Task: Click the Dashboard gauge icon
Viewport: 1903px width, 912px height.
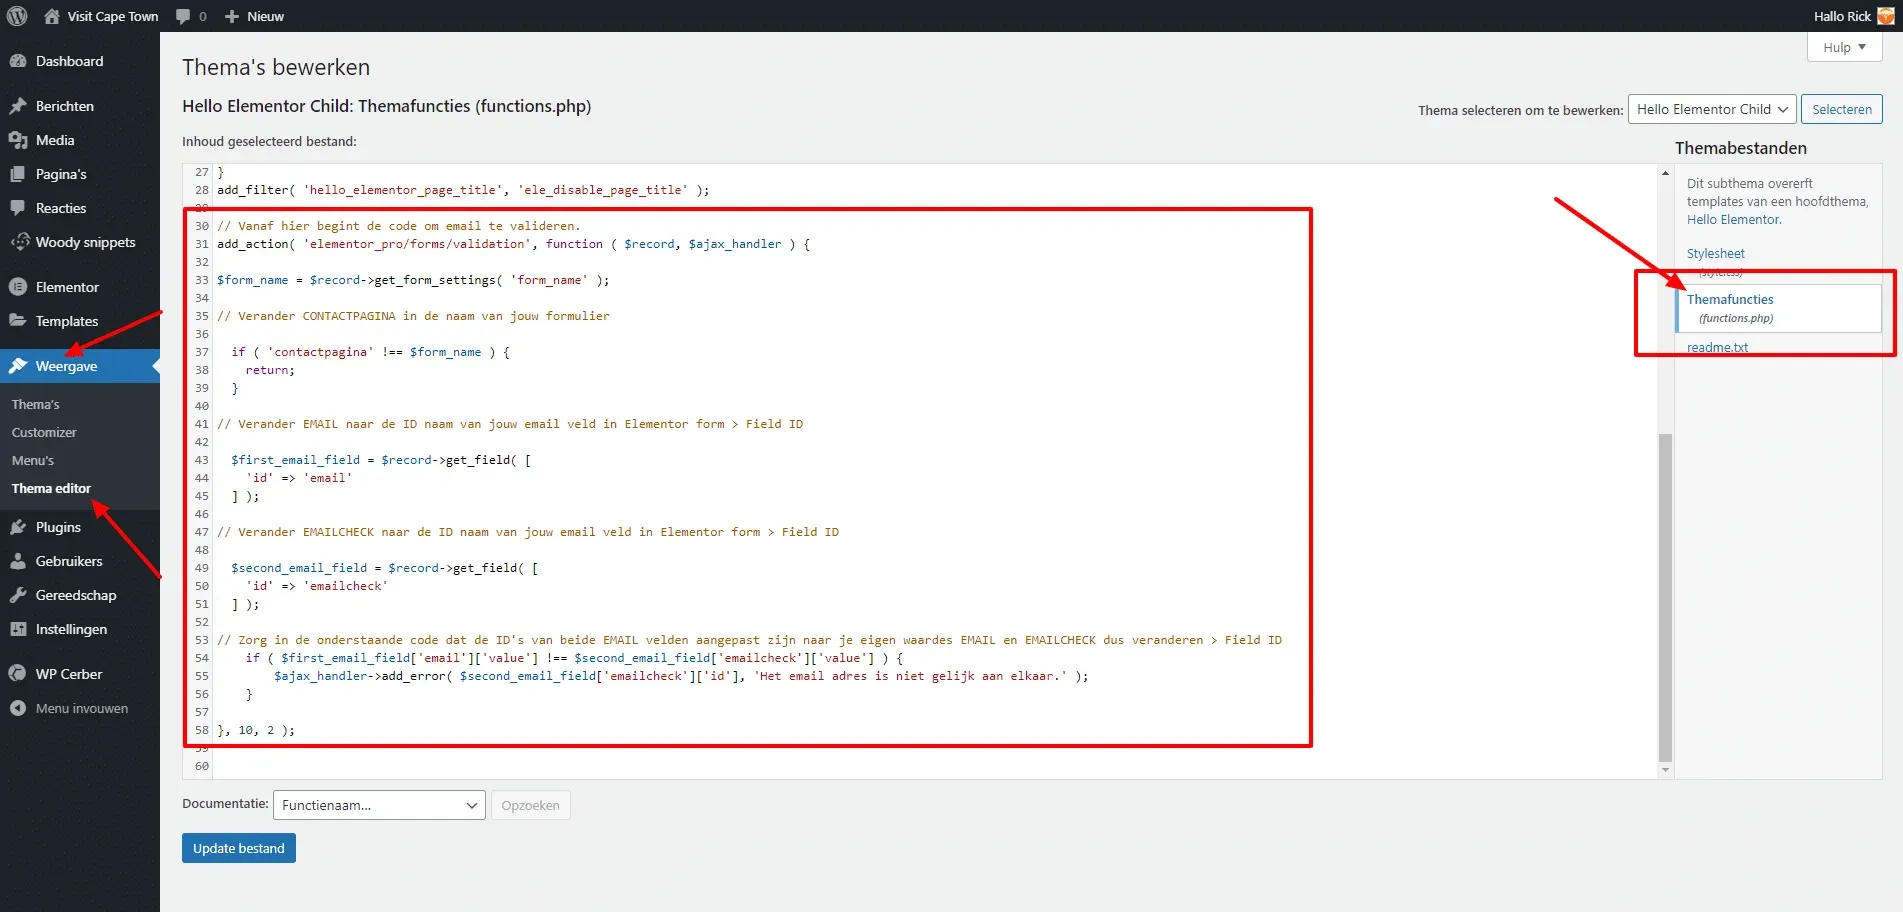Action: click(18, 61)
